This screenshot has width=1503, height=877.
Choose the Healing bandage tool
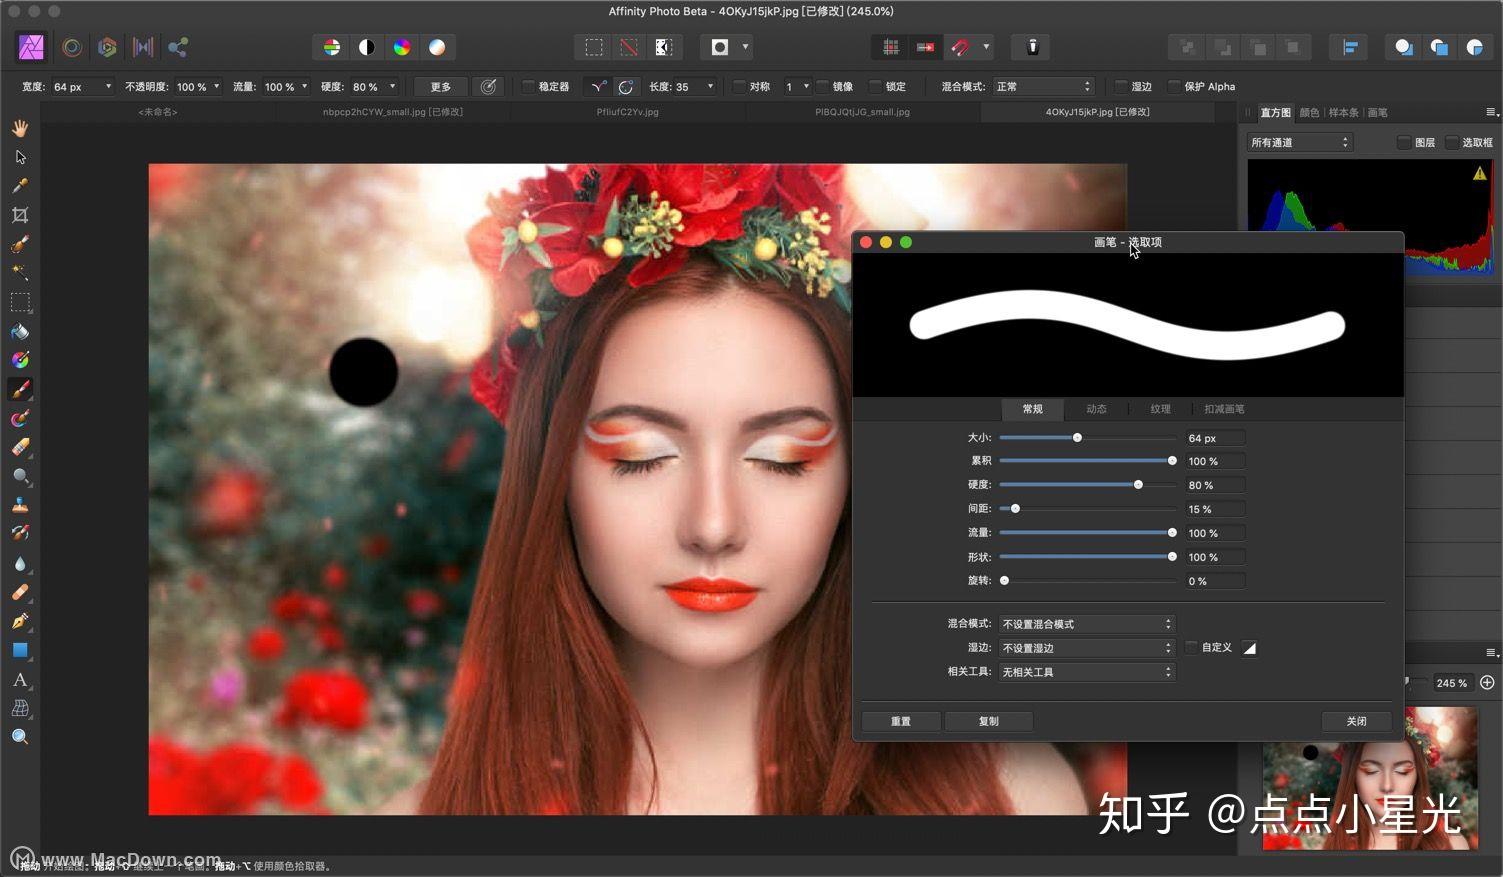(20, 592)
